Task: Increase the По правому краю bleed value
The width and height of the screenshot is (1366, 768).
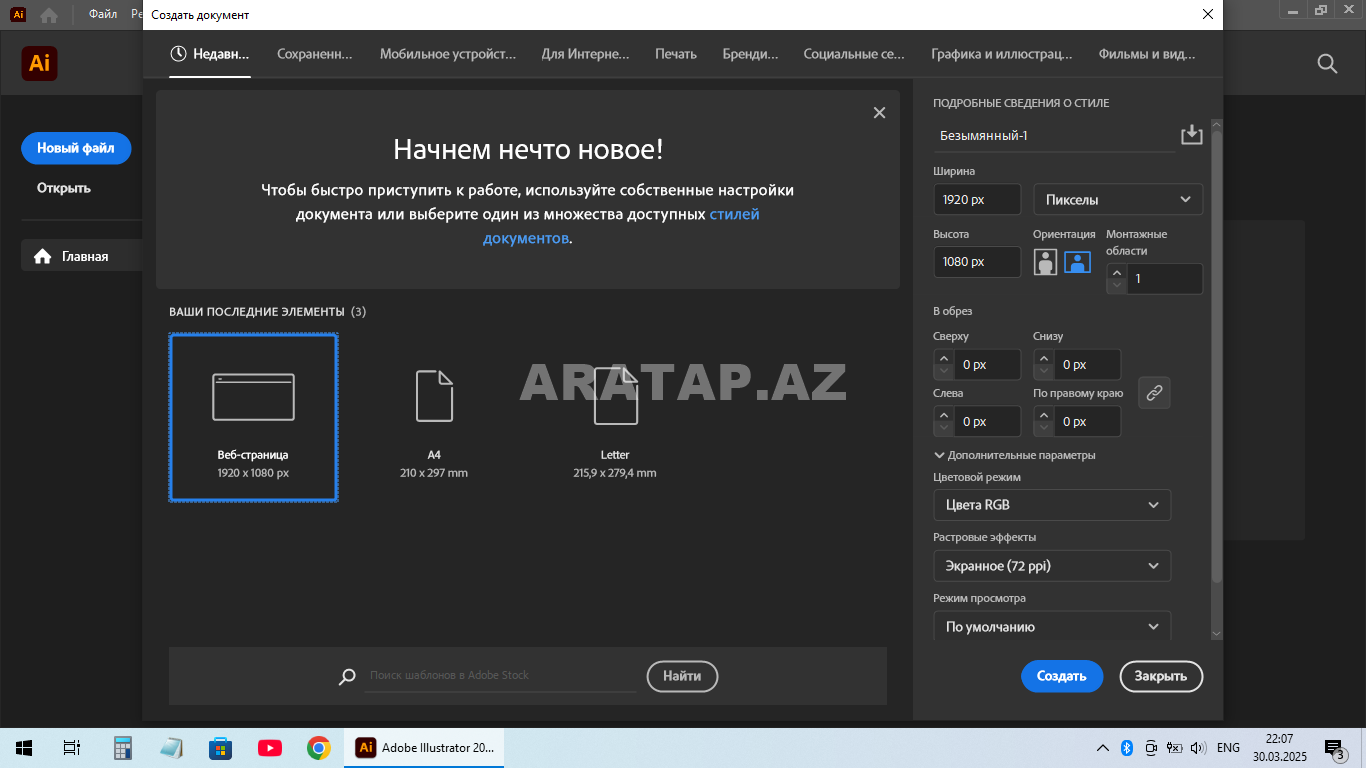Action: point(1043,415)
